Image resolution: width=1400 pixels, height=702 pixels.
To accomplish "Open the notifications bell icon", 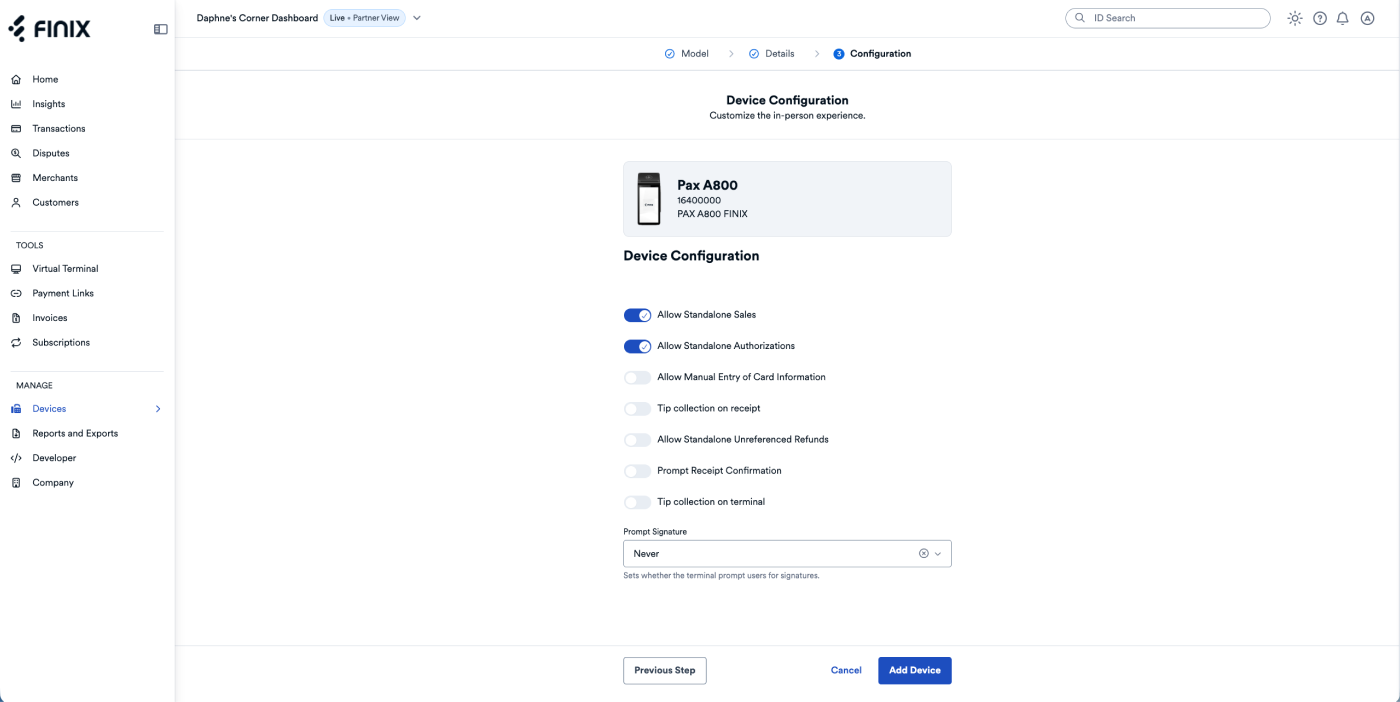I will (1343, 18).
